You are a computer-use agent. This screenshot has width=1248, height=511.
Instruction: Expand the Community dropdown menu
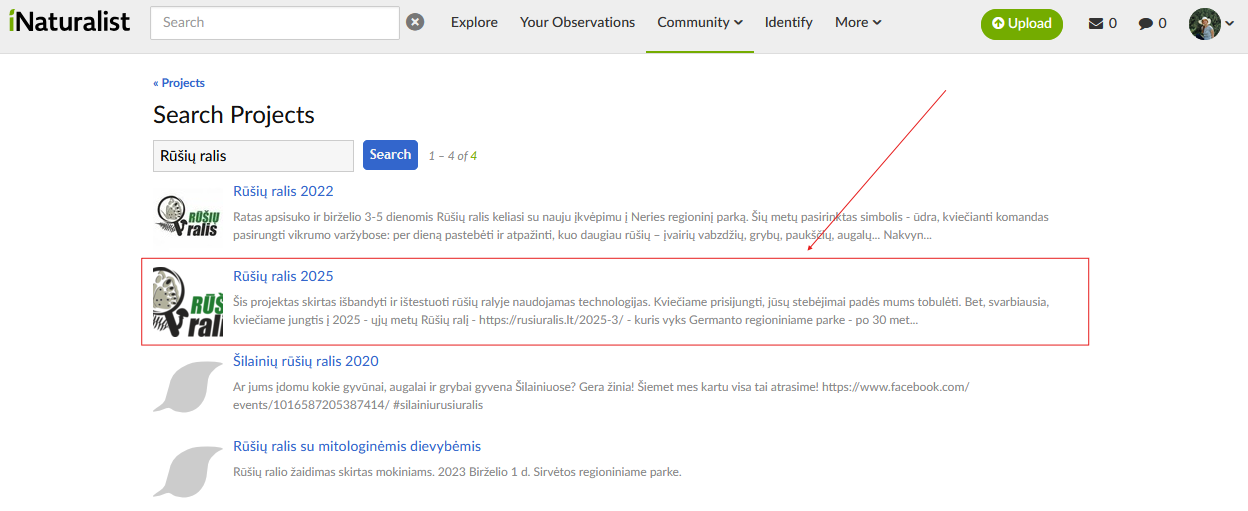pyautogui.click(x=700, y=22)
